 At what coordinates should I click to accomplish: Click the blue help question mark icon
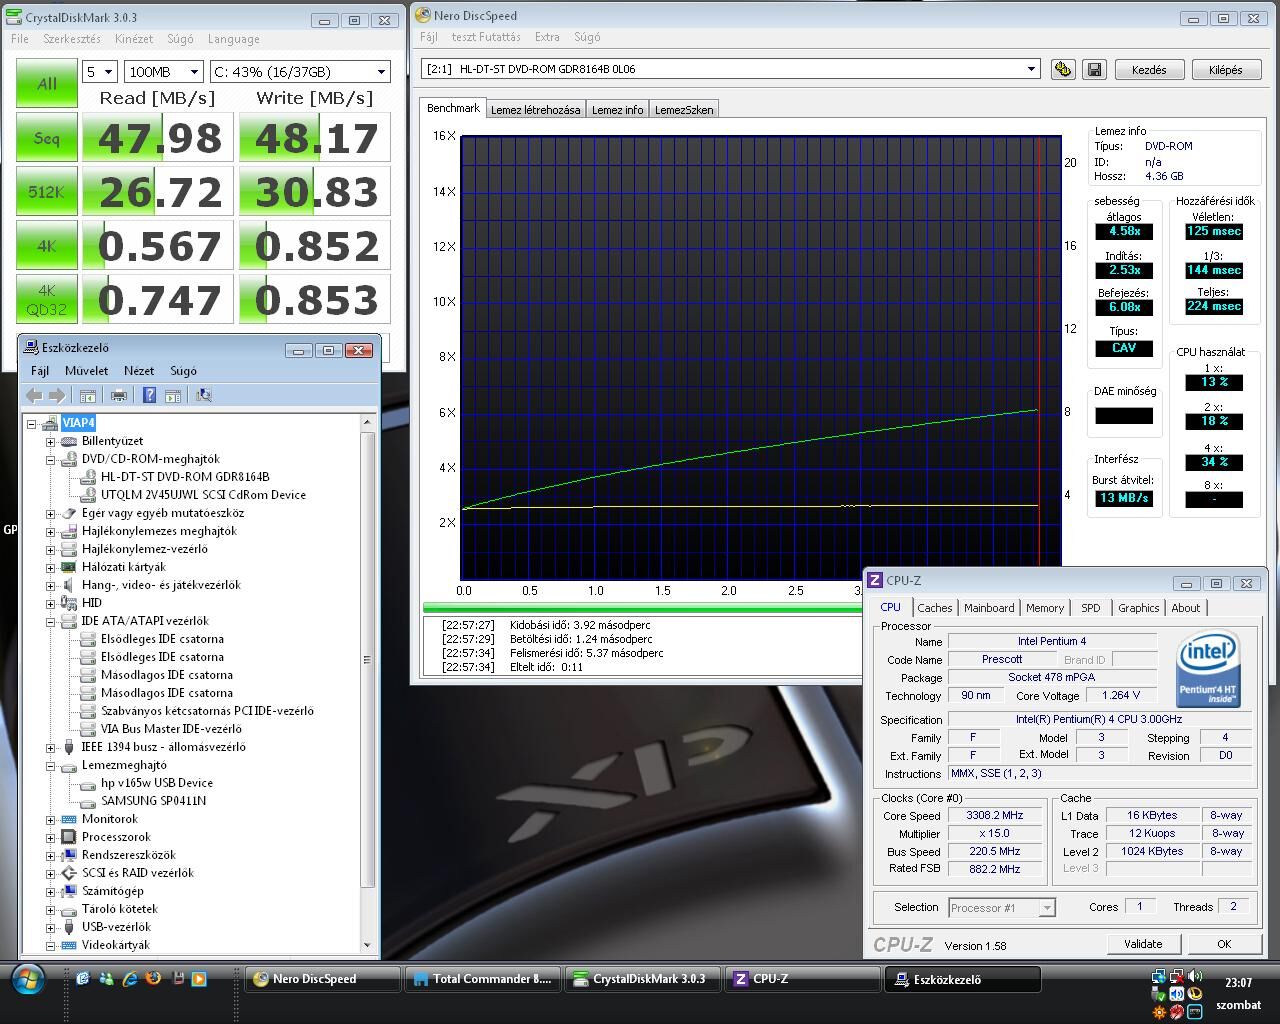pyautogui.click(x=149, y=395)
